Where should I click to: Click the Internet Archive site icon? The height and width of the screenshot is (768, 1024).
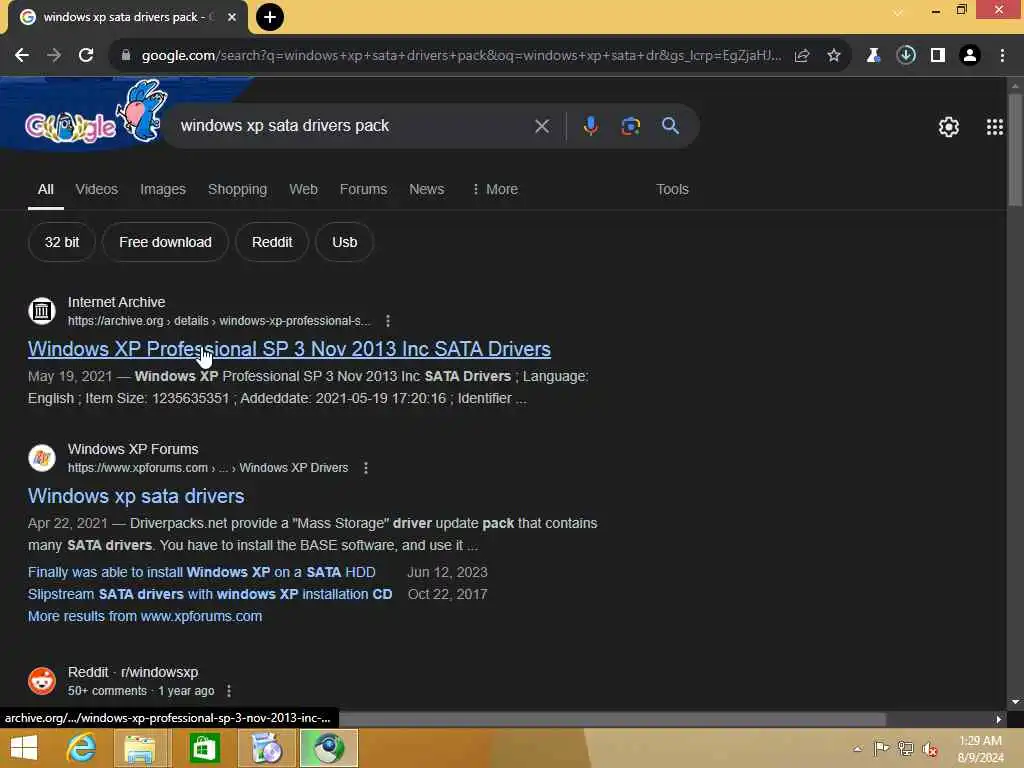[42, 311]
